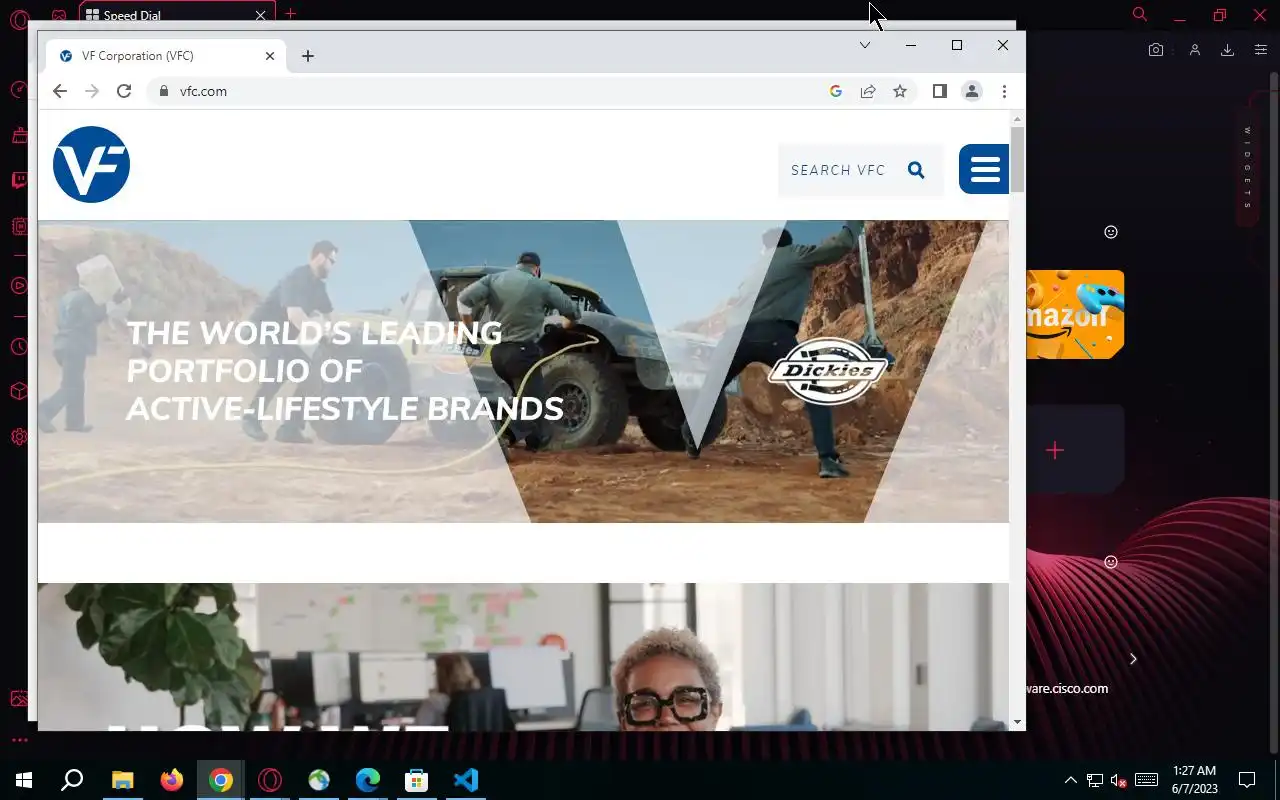
Task: Add a new tab in Opera GX
Action: (290, 14)
